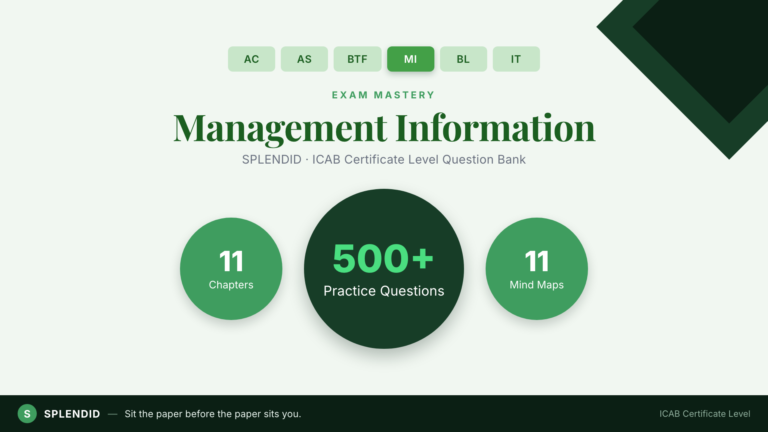The width and height of the screenshot is (768, 432).
Task: Click the EXAM MASTERY label
Action: 384,95
